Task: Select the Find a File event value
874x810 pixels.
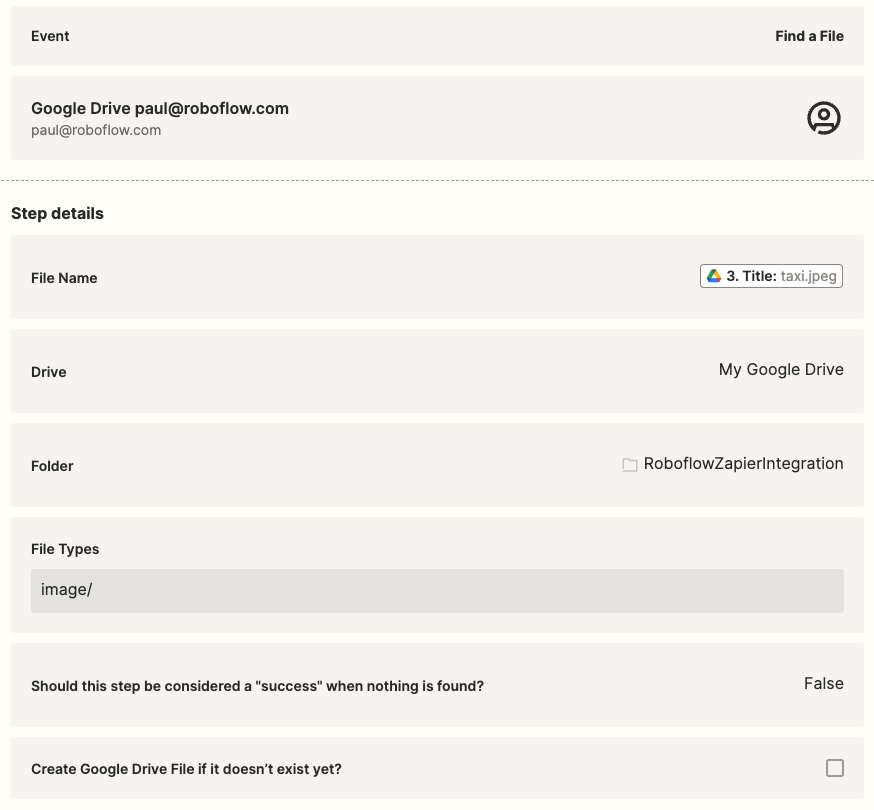Action: [809, 36]
